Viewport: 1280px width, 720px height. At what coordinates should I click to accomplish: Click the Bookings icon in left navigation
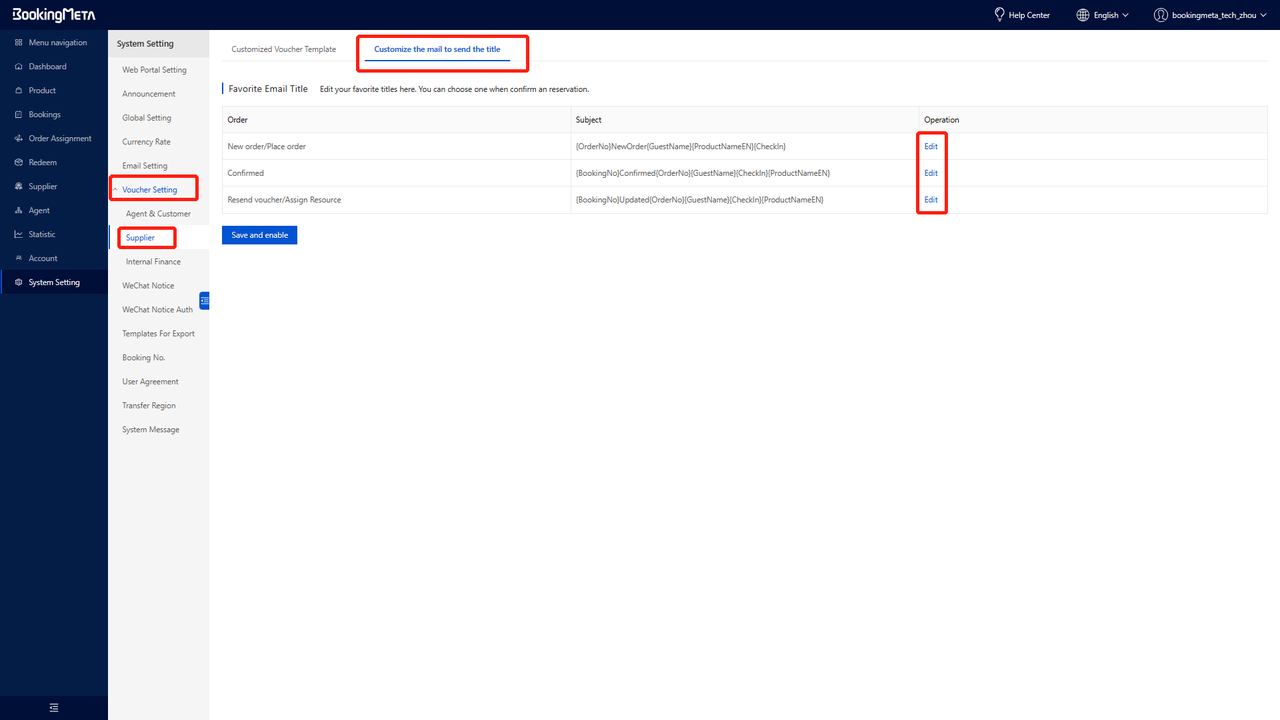(x=19, y=115)
